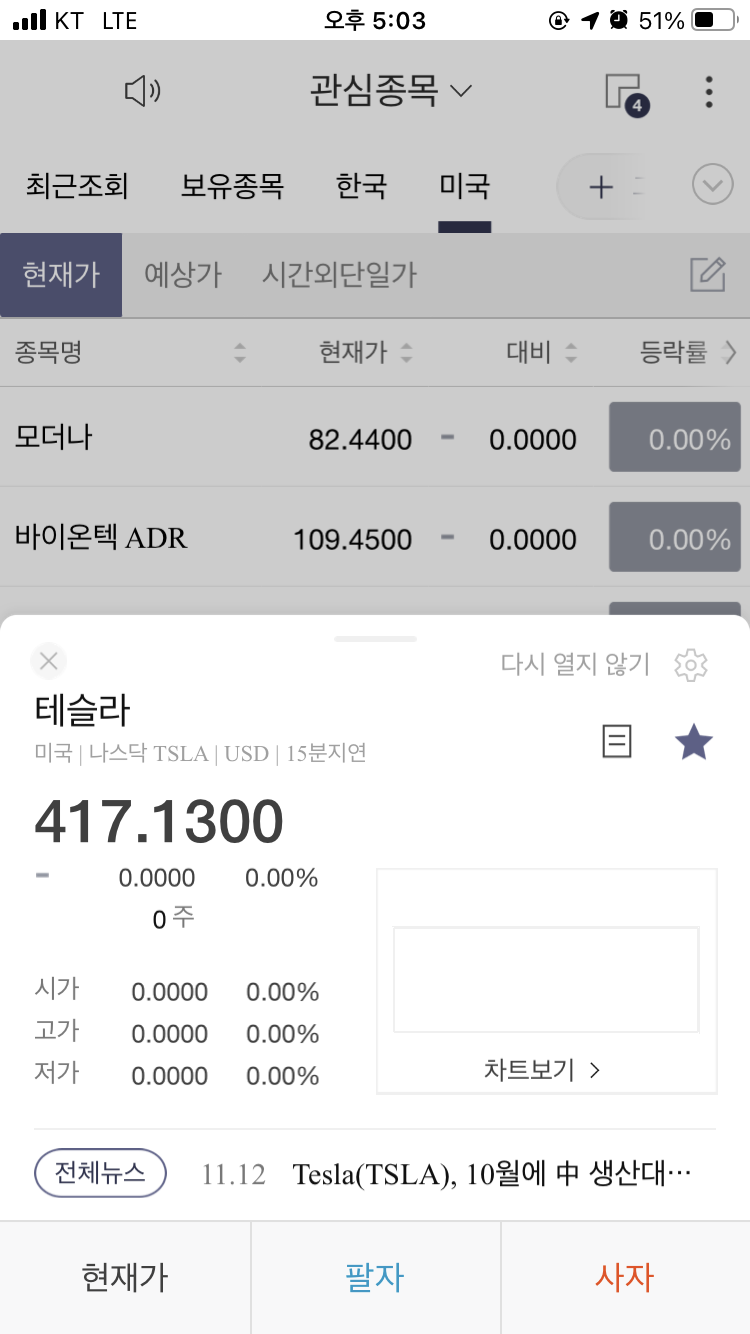Tap the panel drag handle bar
750x1334 pixels.
tap(375, 638)
